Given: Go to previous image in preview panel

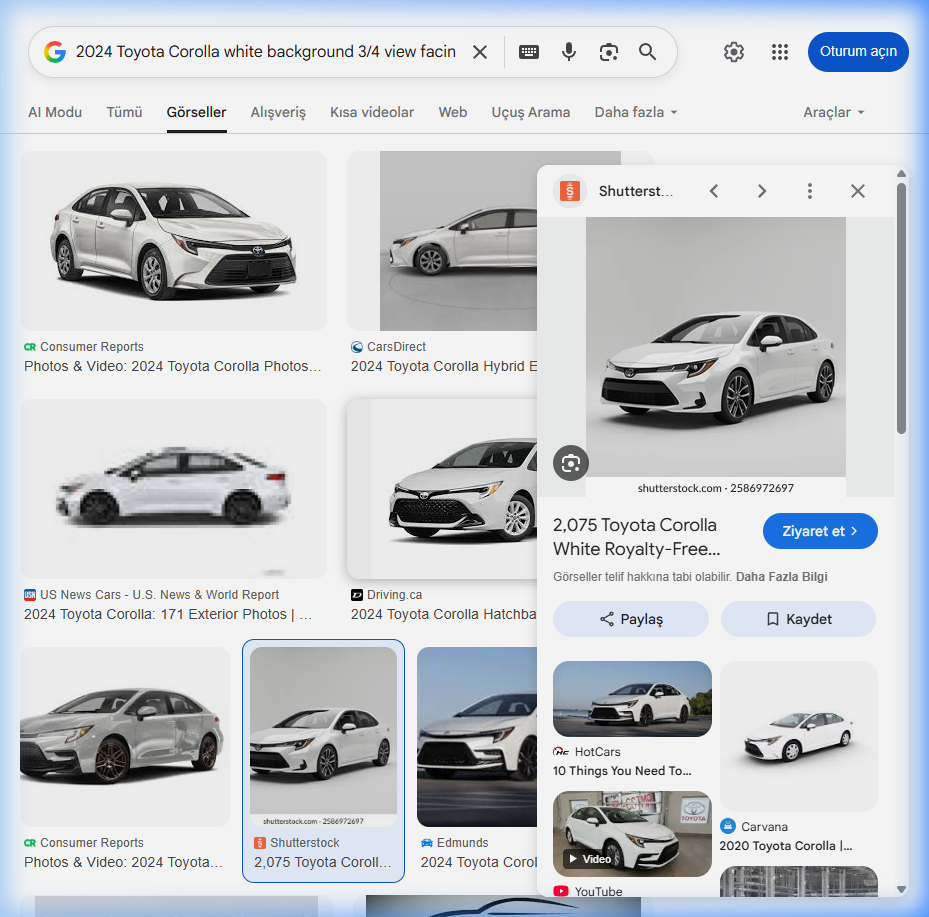Looking at the screenshot, I should tap(714, 191).
